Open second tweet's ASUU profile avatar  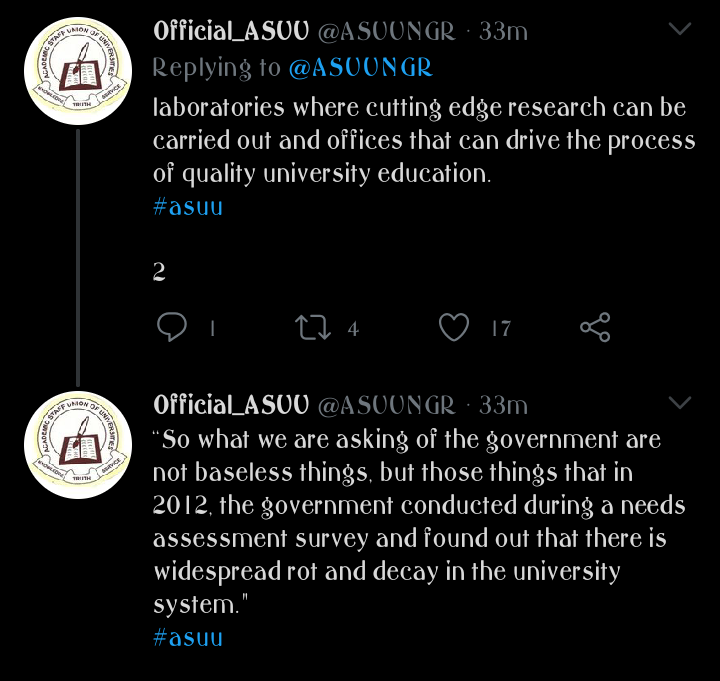click(x=78, y=445)
